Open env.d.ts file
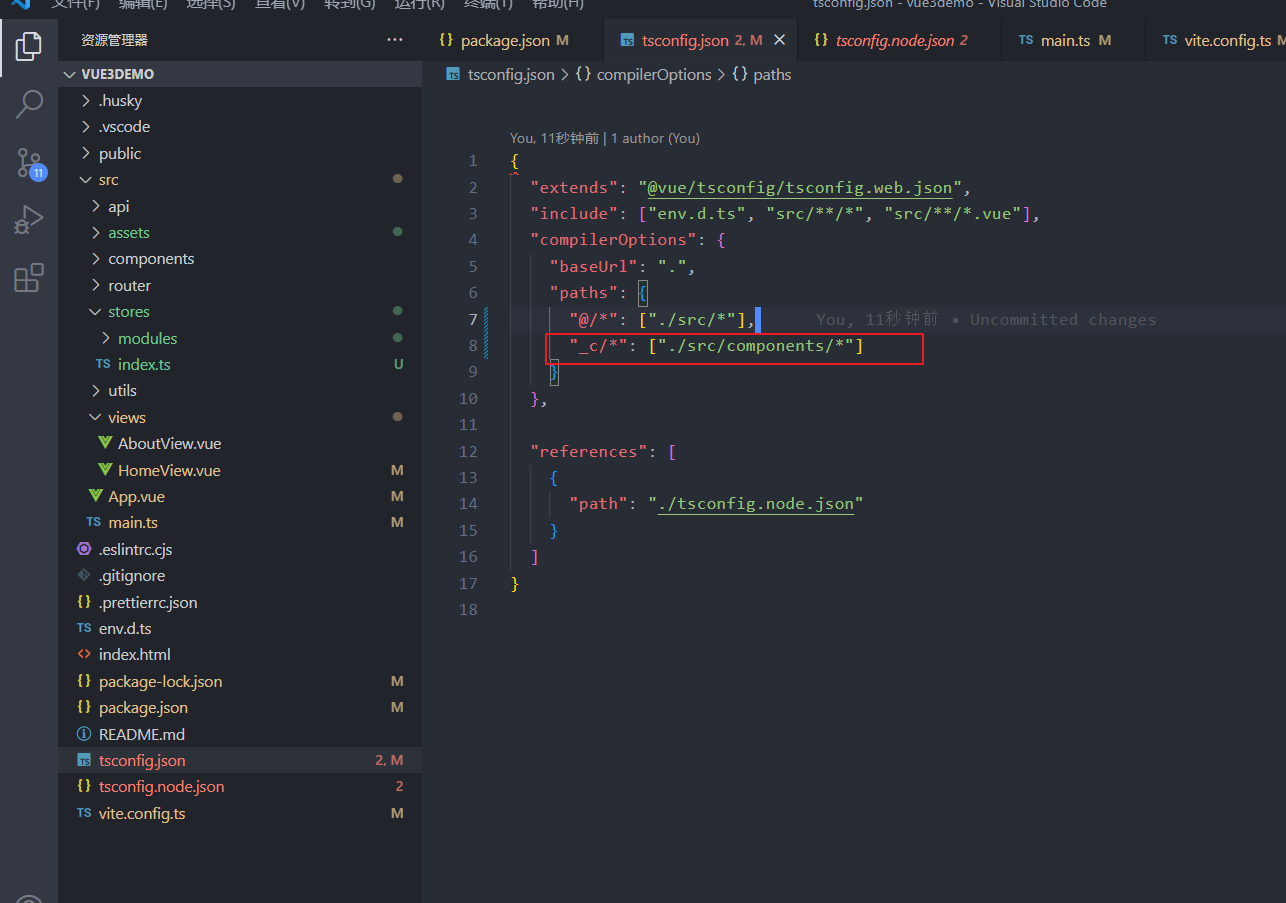1286x903 pixels. click(240, 629)
